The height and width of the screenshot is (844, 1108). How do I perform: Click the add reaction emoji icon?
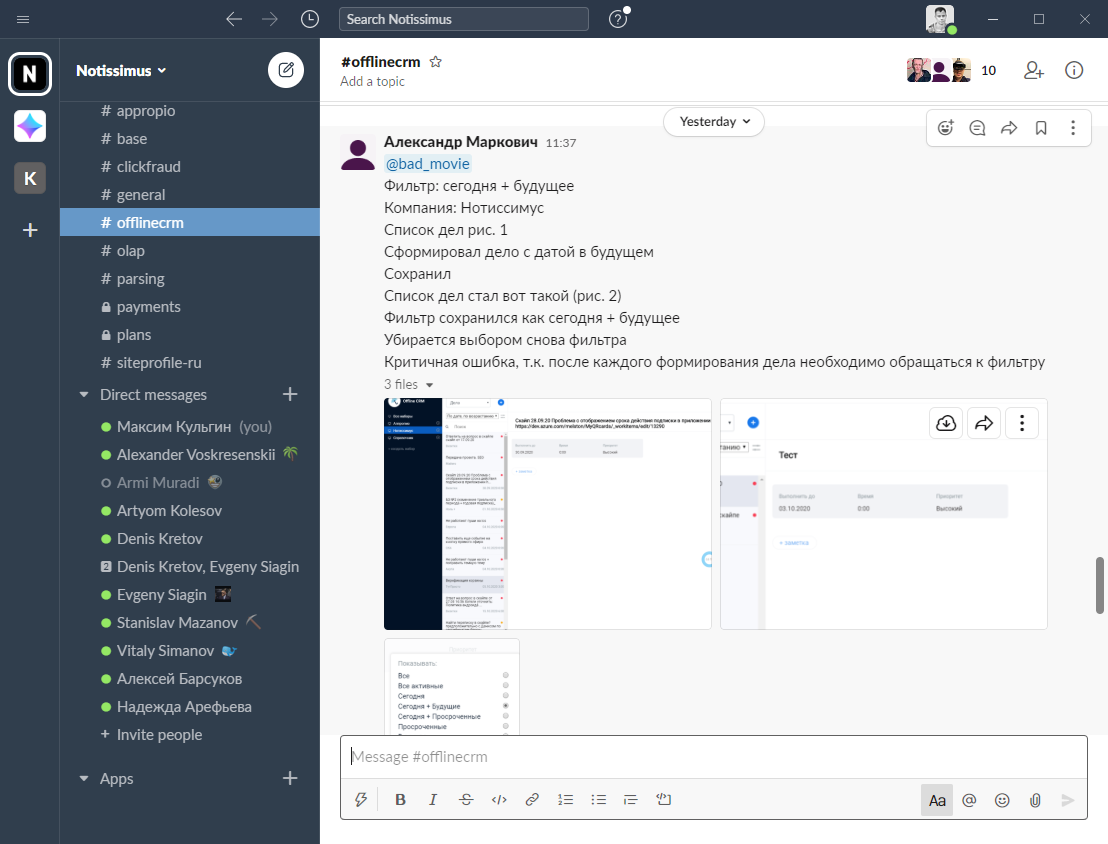point(946,127)
